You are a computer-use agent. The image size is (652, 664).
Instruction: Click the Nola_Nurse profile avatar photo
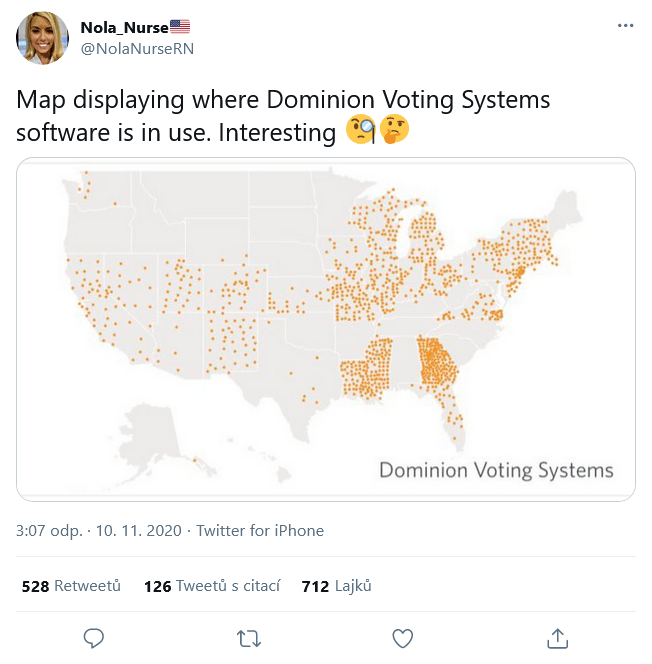click(43, 37)
